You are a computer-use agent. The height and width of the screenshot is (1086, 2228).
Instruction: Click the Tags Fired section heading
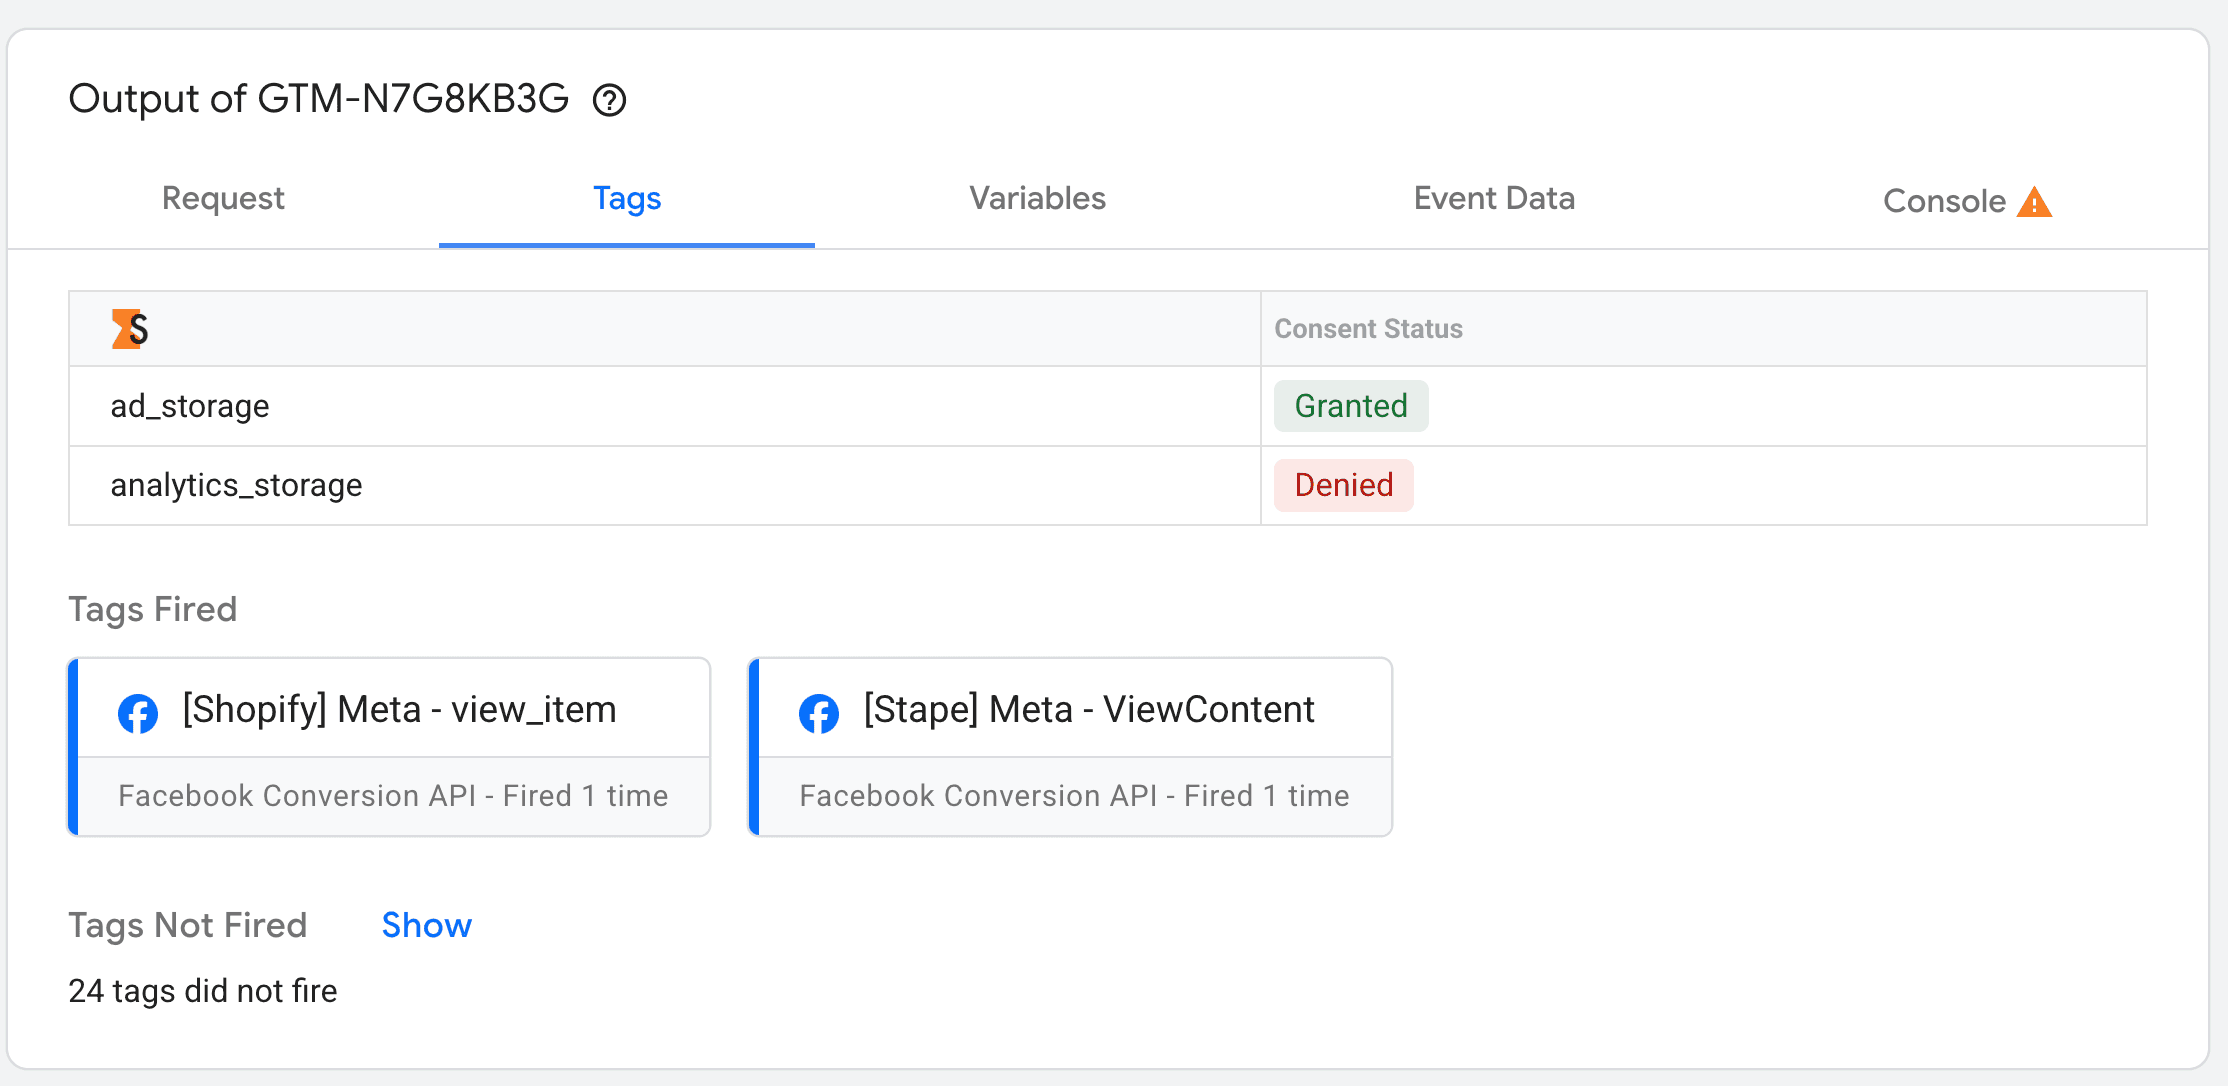153,609
